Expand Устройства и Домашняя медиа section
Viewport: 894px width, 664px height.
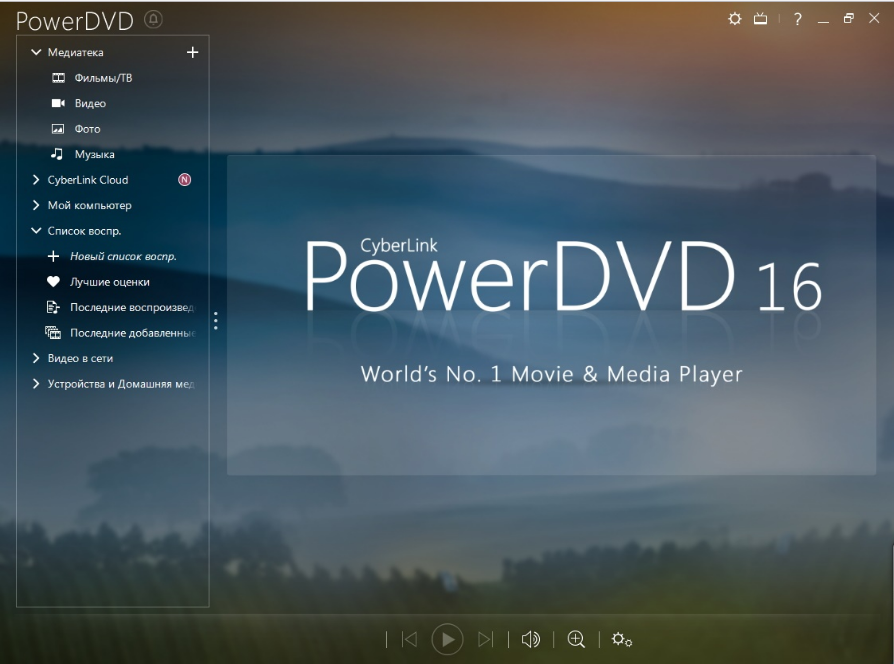[x=36, y=384]
